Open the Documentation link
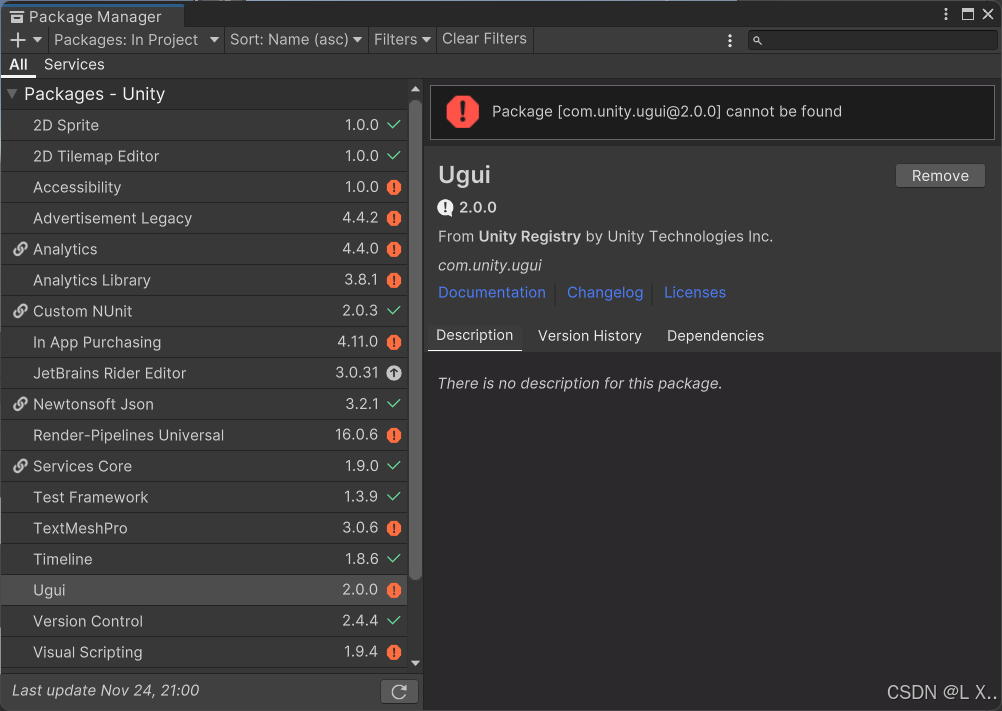Viewport: 1002px width, 711px height. point(492,293)
